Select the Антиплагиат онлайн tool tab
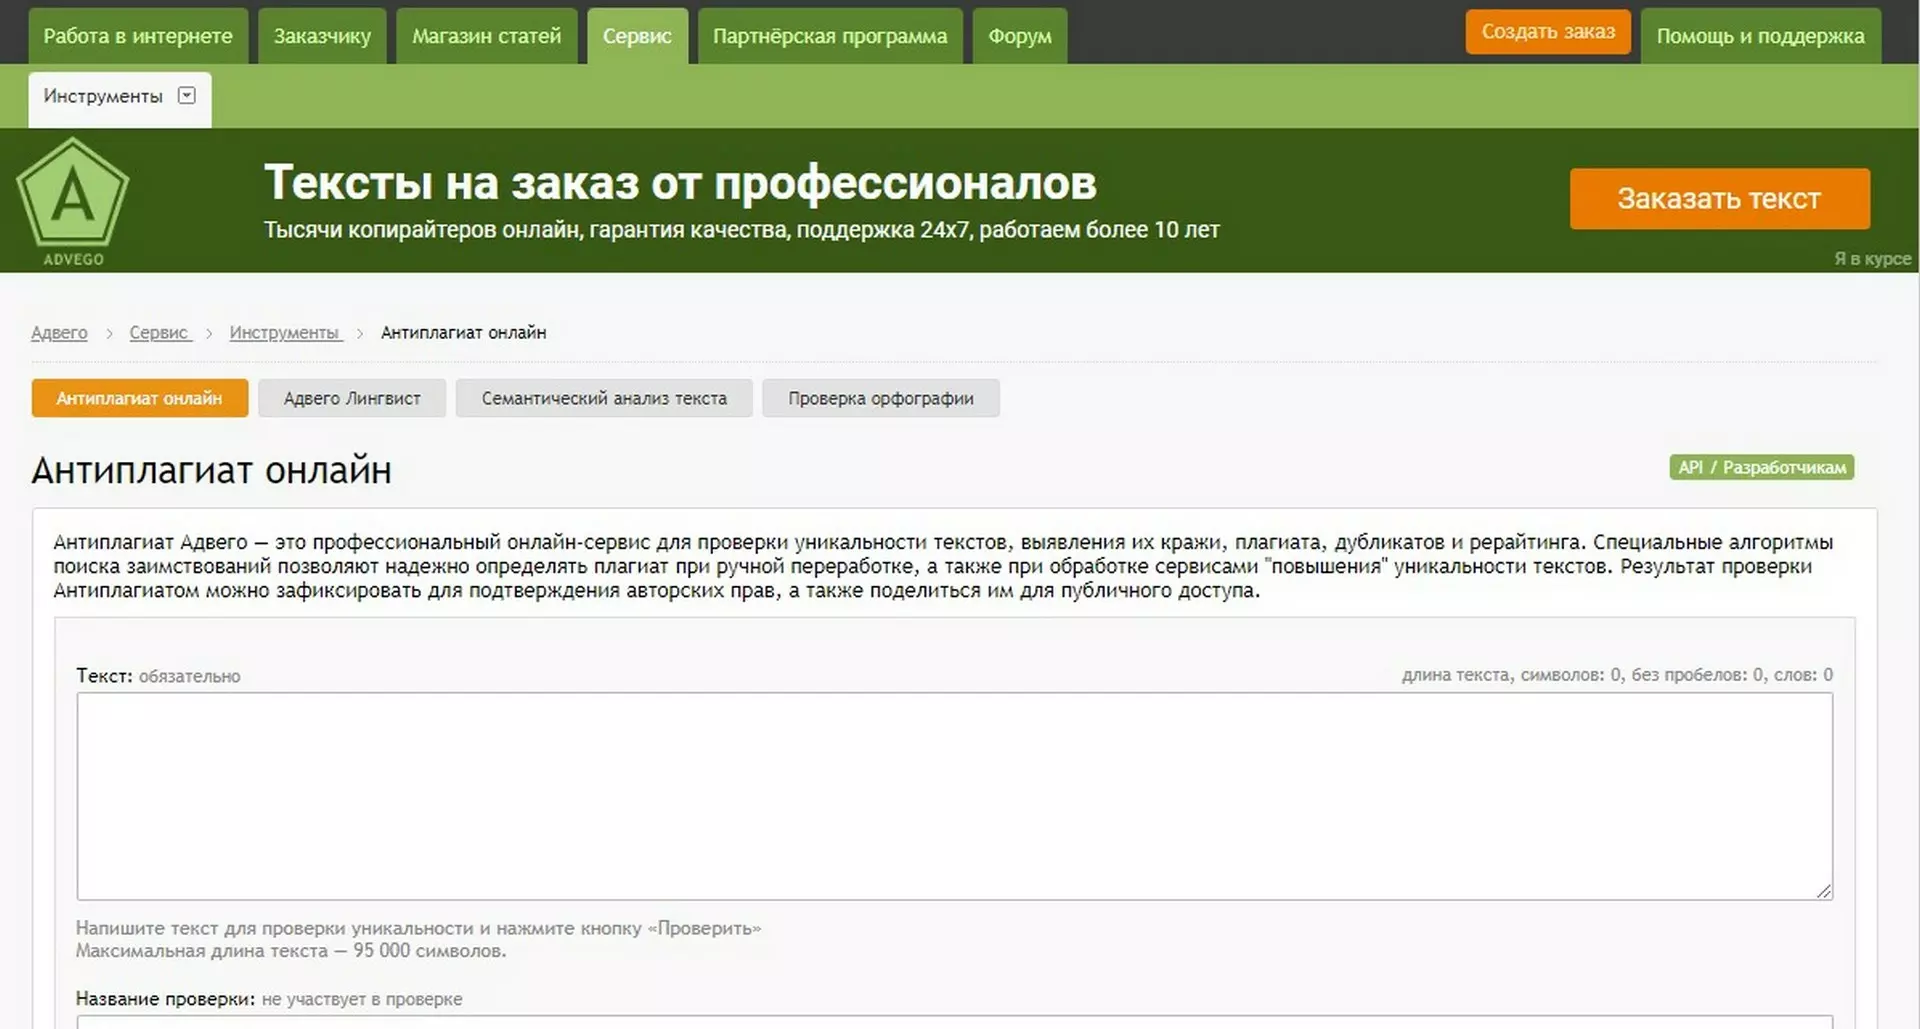This screenshot has height=1029, width=1920. [139, 398]
